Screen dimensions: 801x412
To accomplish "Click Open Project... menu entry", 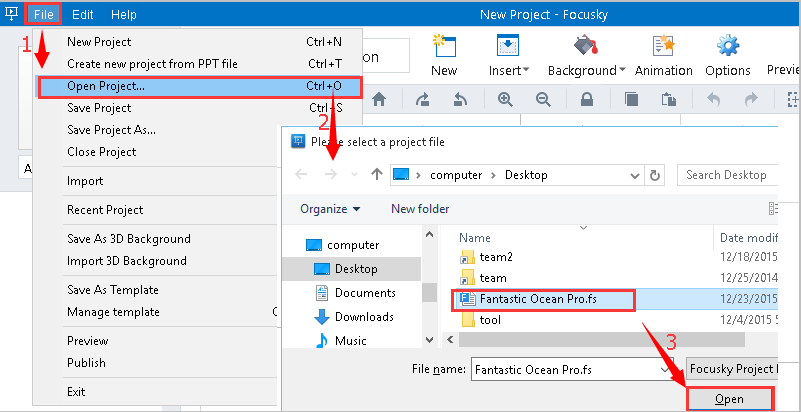I will pyautogui.click(x=199, y=87).
